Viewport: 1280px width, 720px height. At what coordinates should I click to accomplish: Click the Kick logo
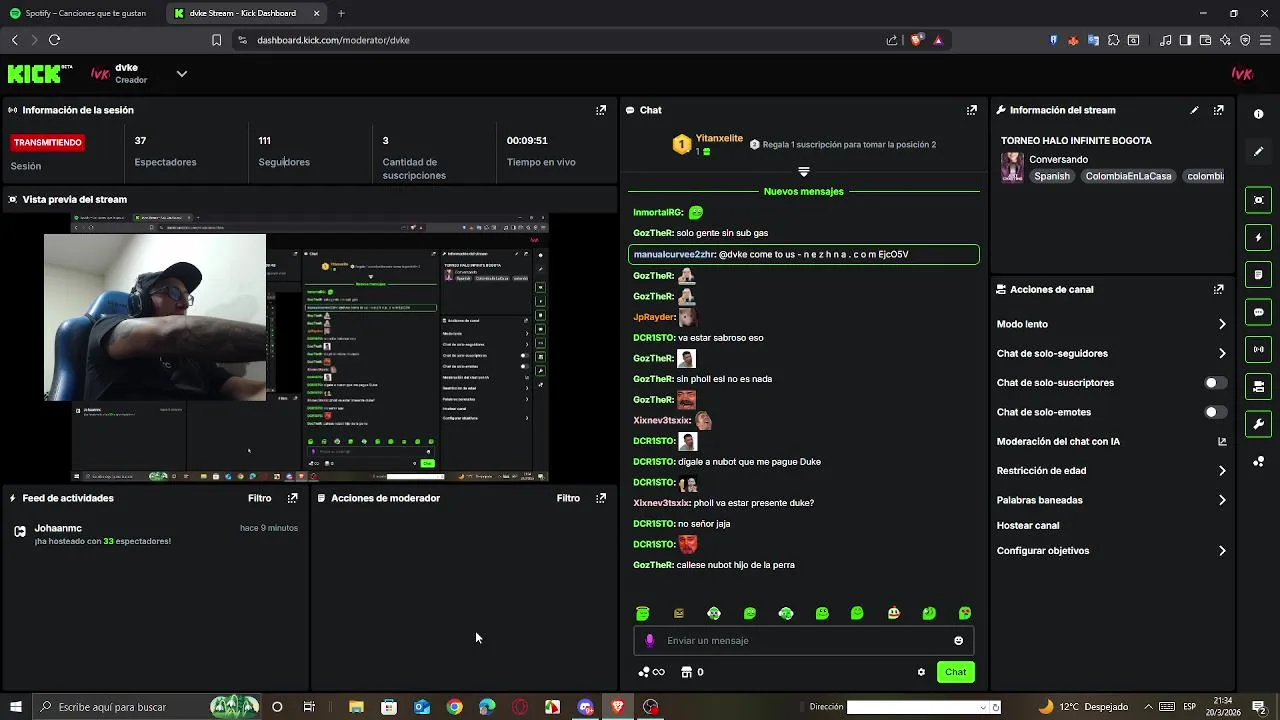pyautogui.click(x=39, y=74)
